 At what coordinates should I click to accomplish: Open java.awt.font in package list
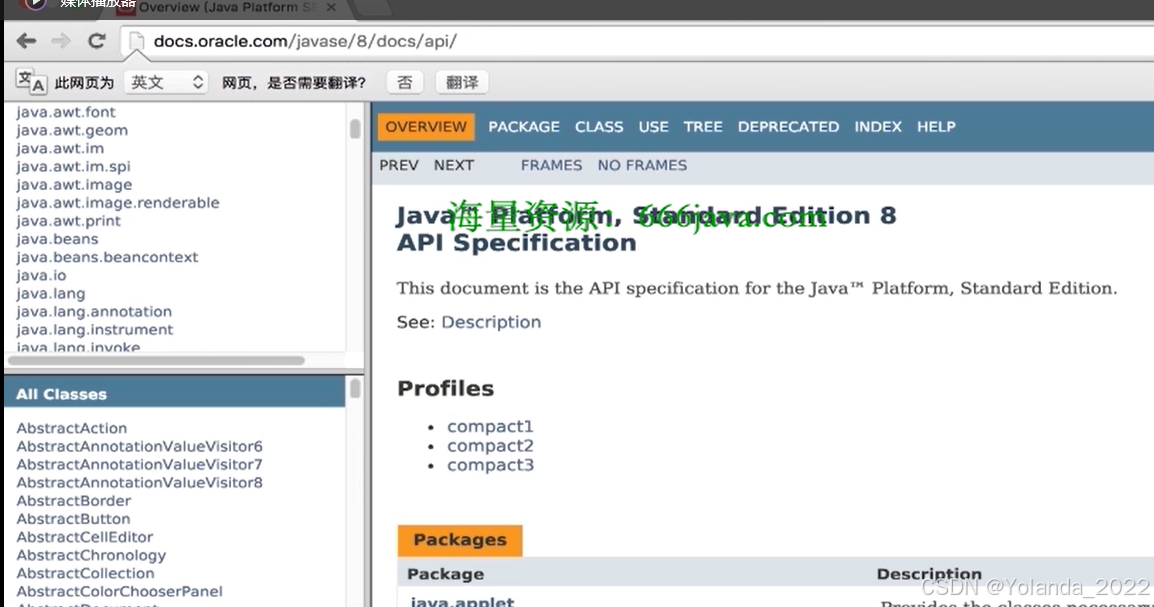click(66, 112)
